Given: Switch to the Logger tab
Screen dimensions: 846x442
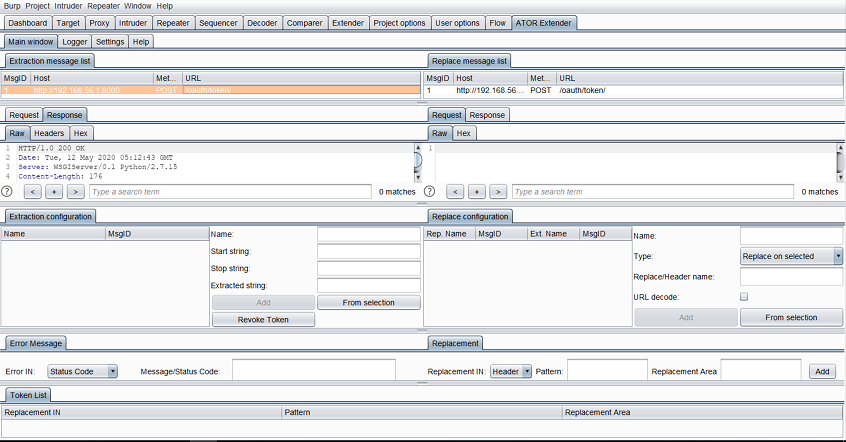Looking at the screenshot, I should 74,42.
